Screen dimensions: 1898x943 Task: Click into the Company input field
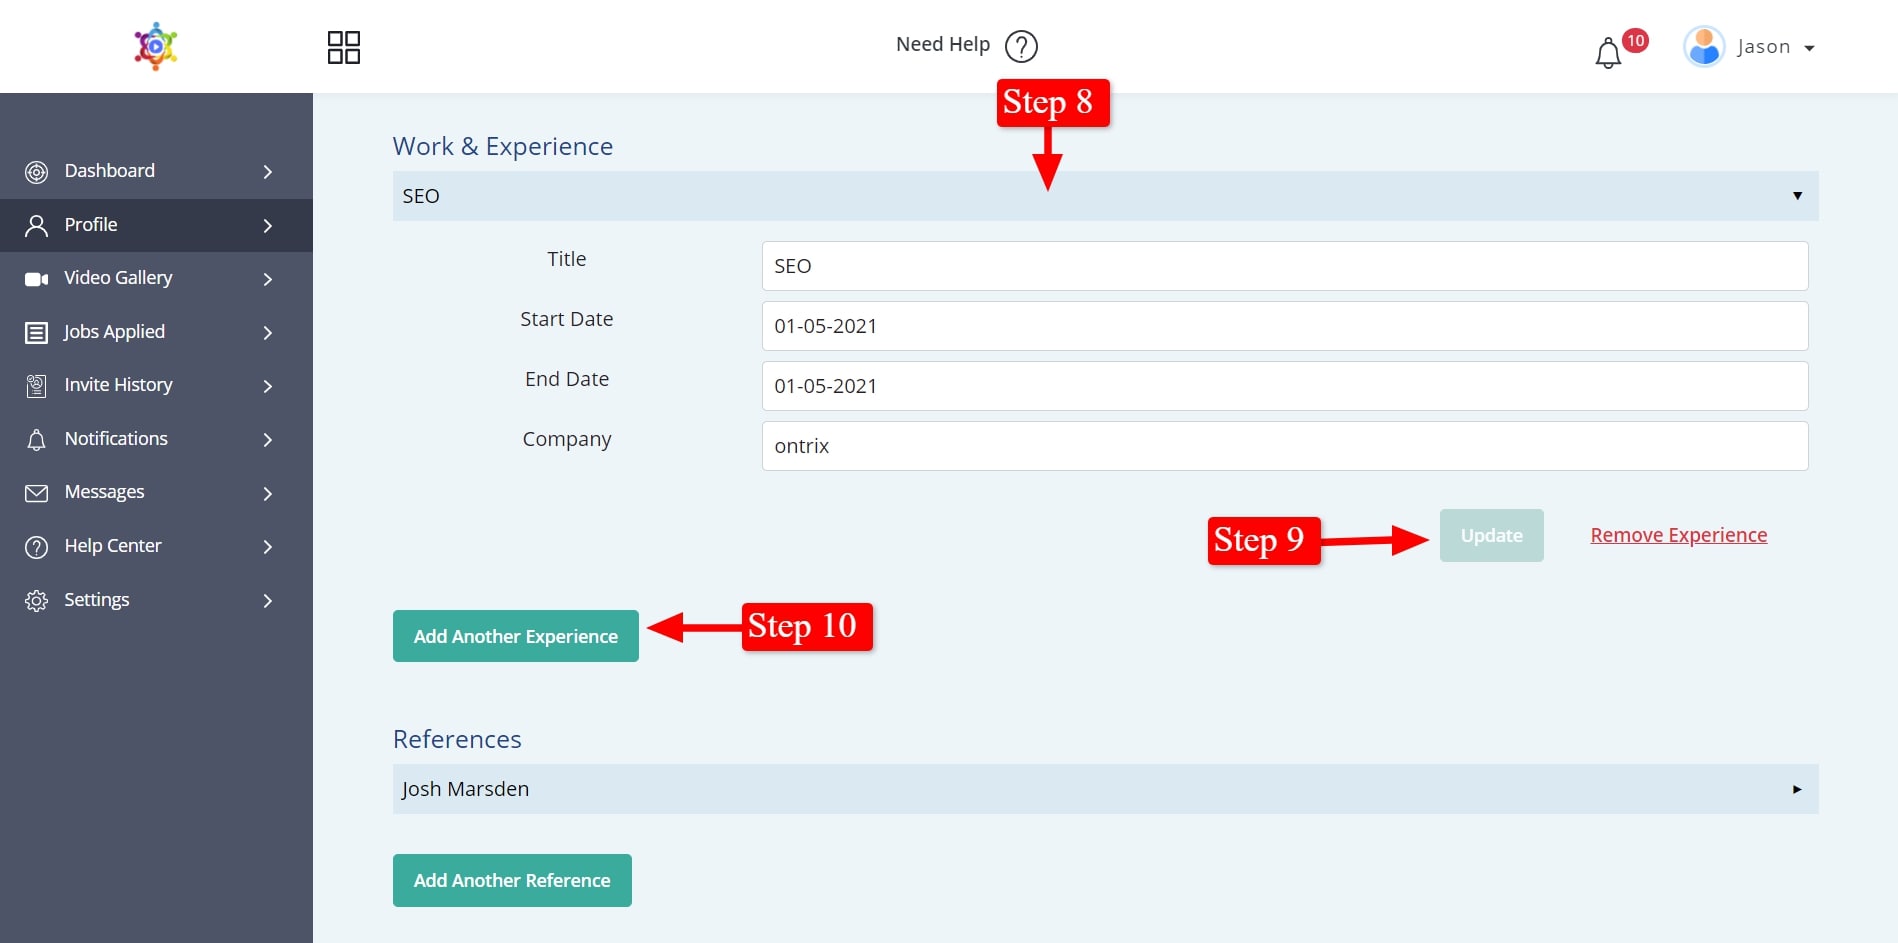(x=1284, y=446)
